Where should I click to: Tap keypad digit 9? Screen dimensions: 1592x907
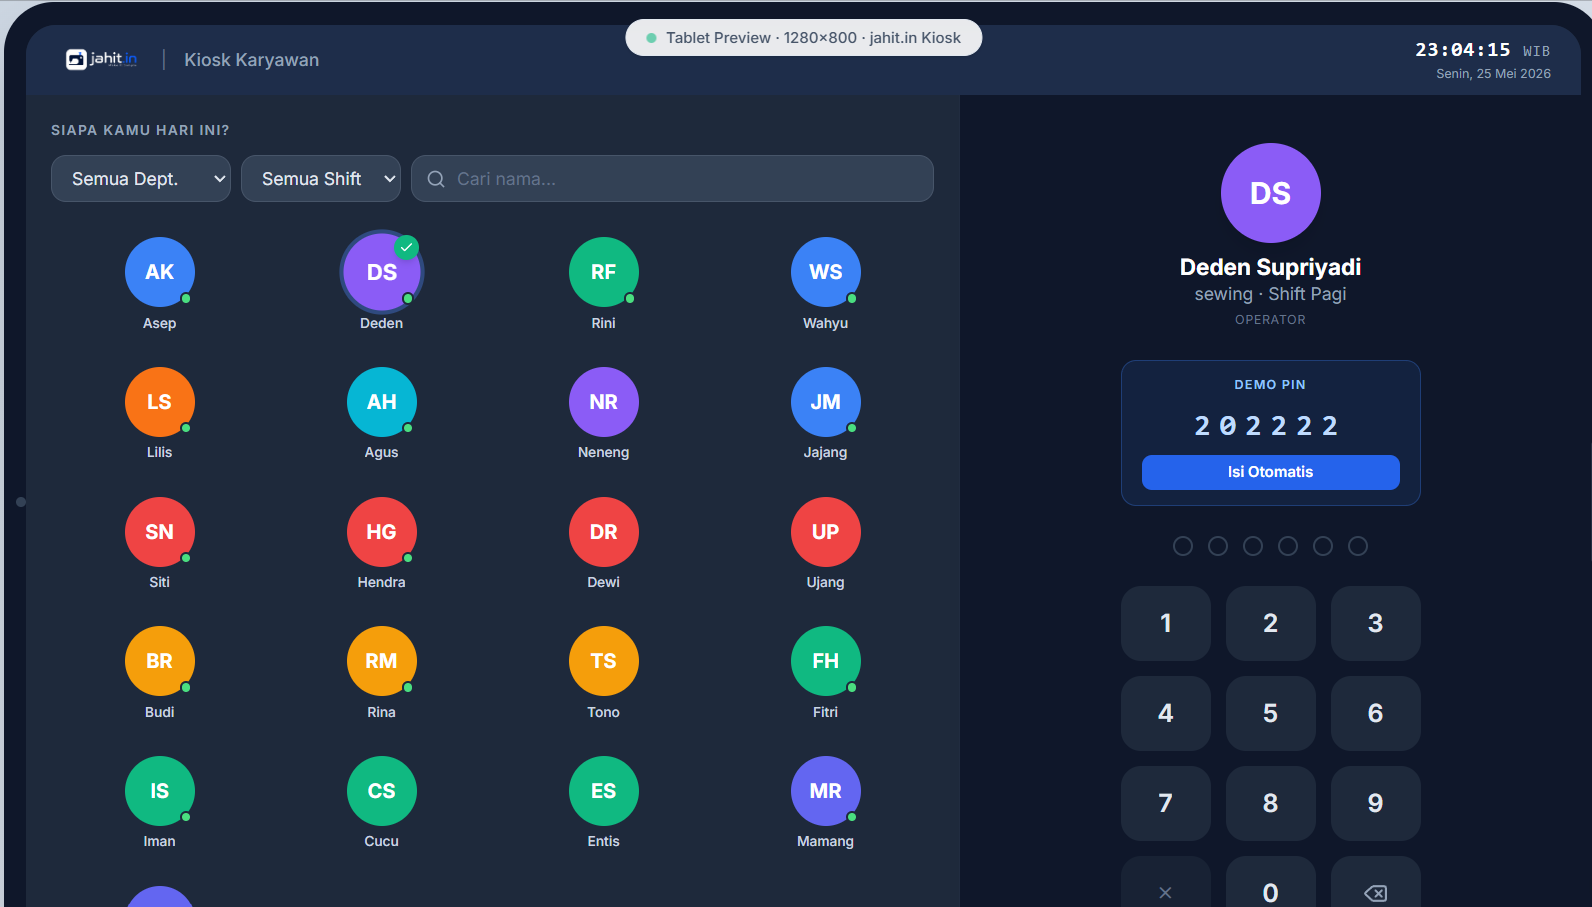[x=1376, y=803]
